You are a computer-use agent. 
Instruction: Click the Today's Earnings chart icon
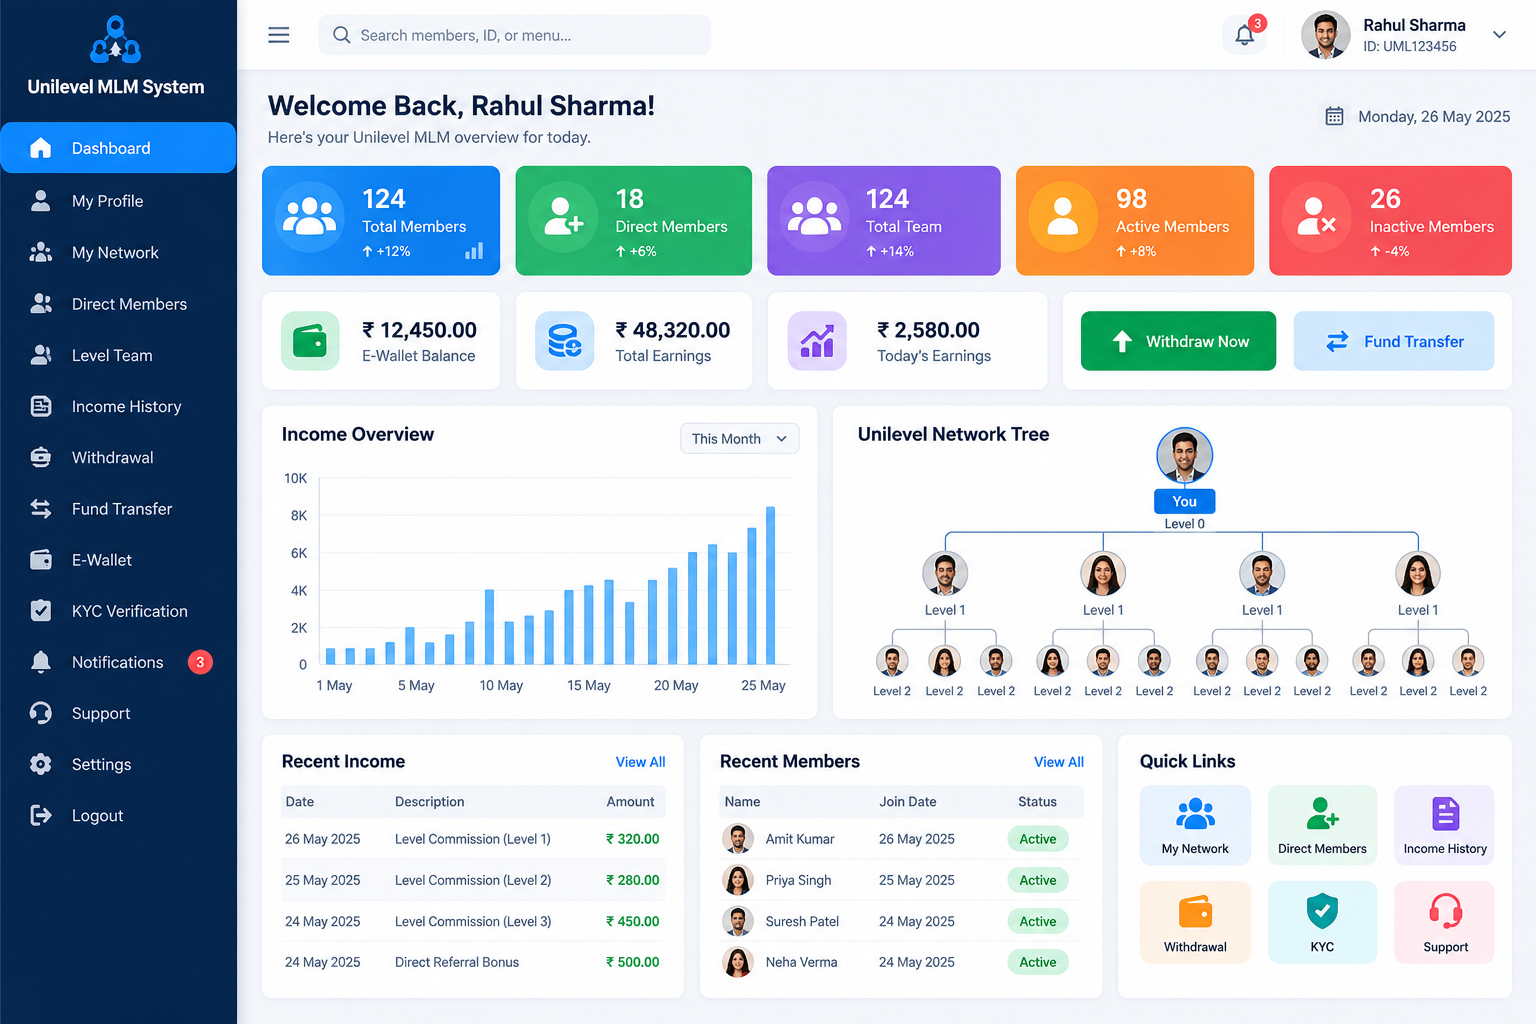[x=817, y=341]
